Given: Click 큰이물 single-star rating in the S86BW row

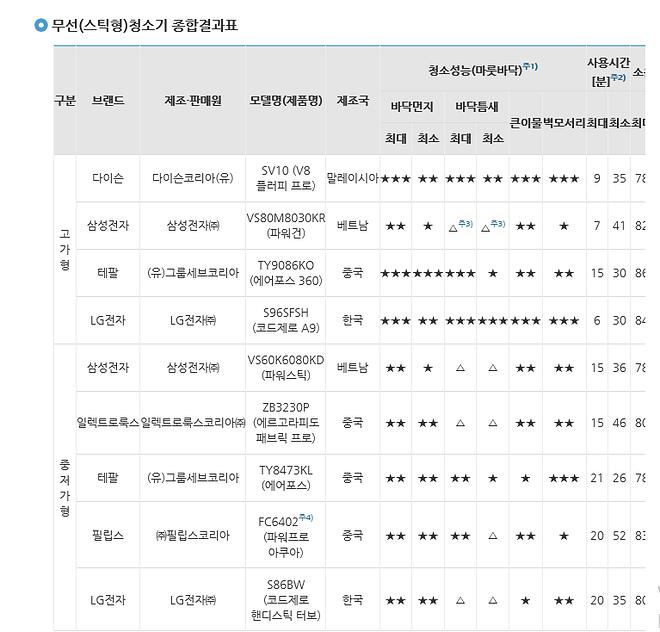Looking at the screenshot, I should click(525, 600).
